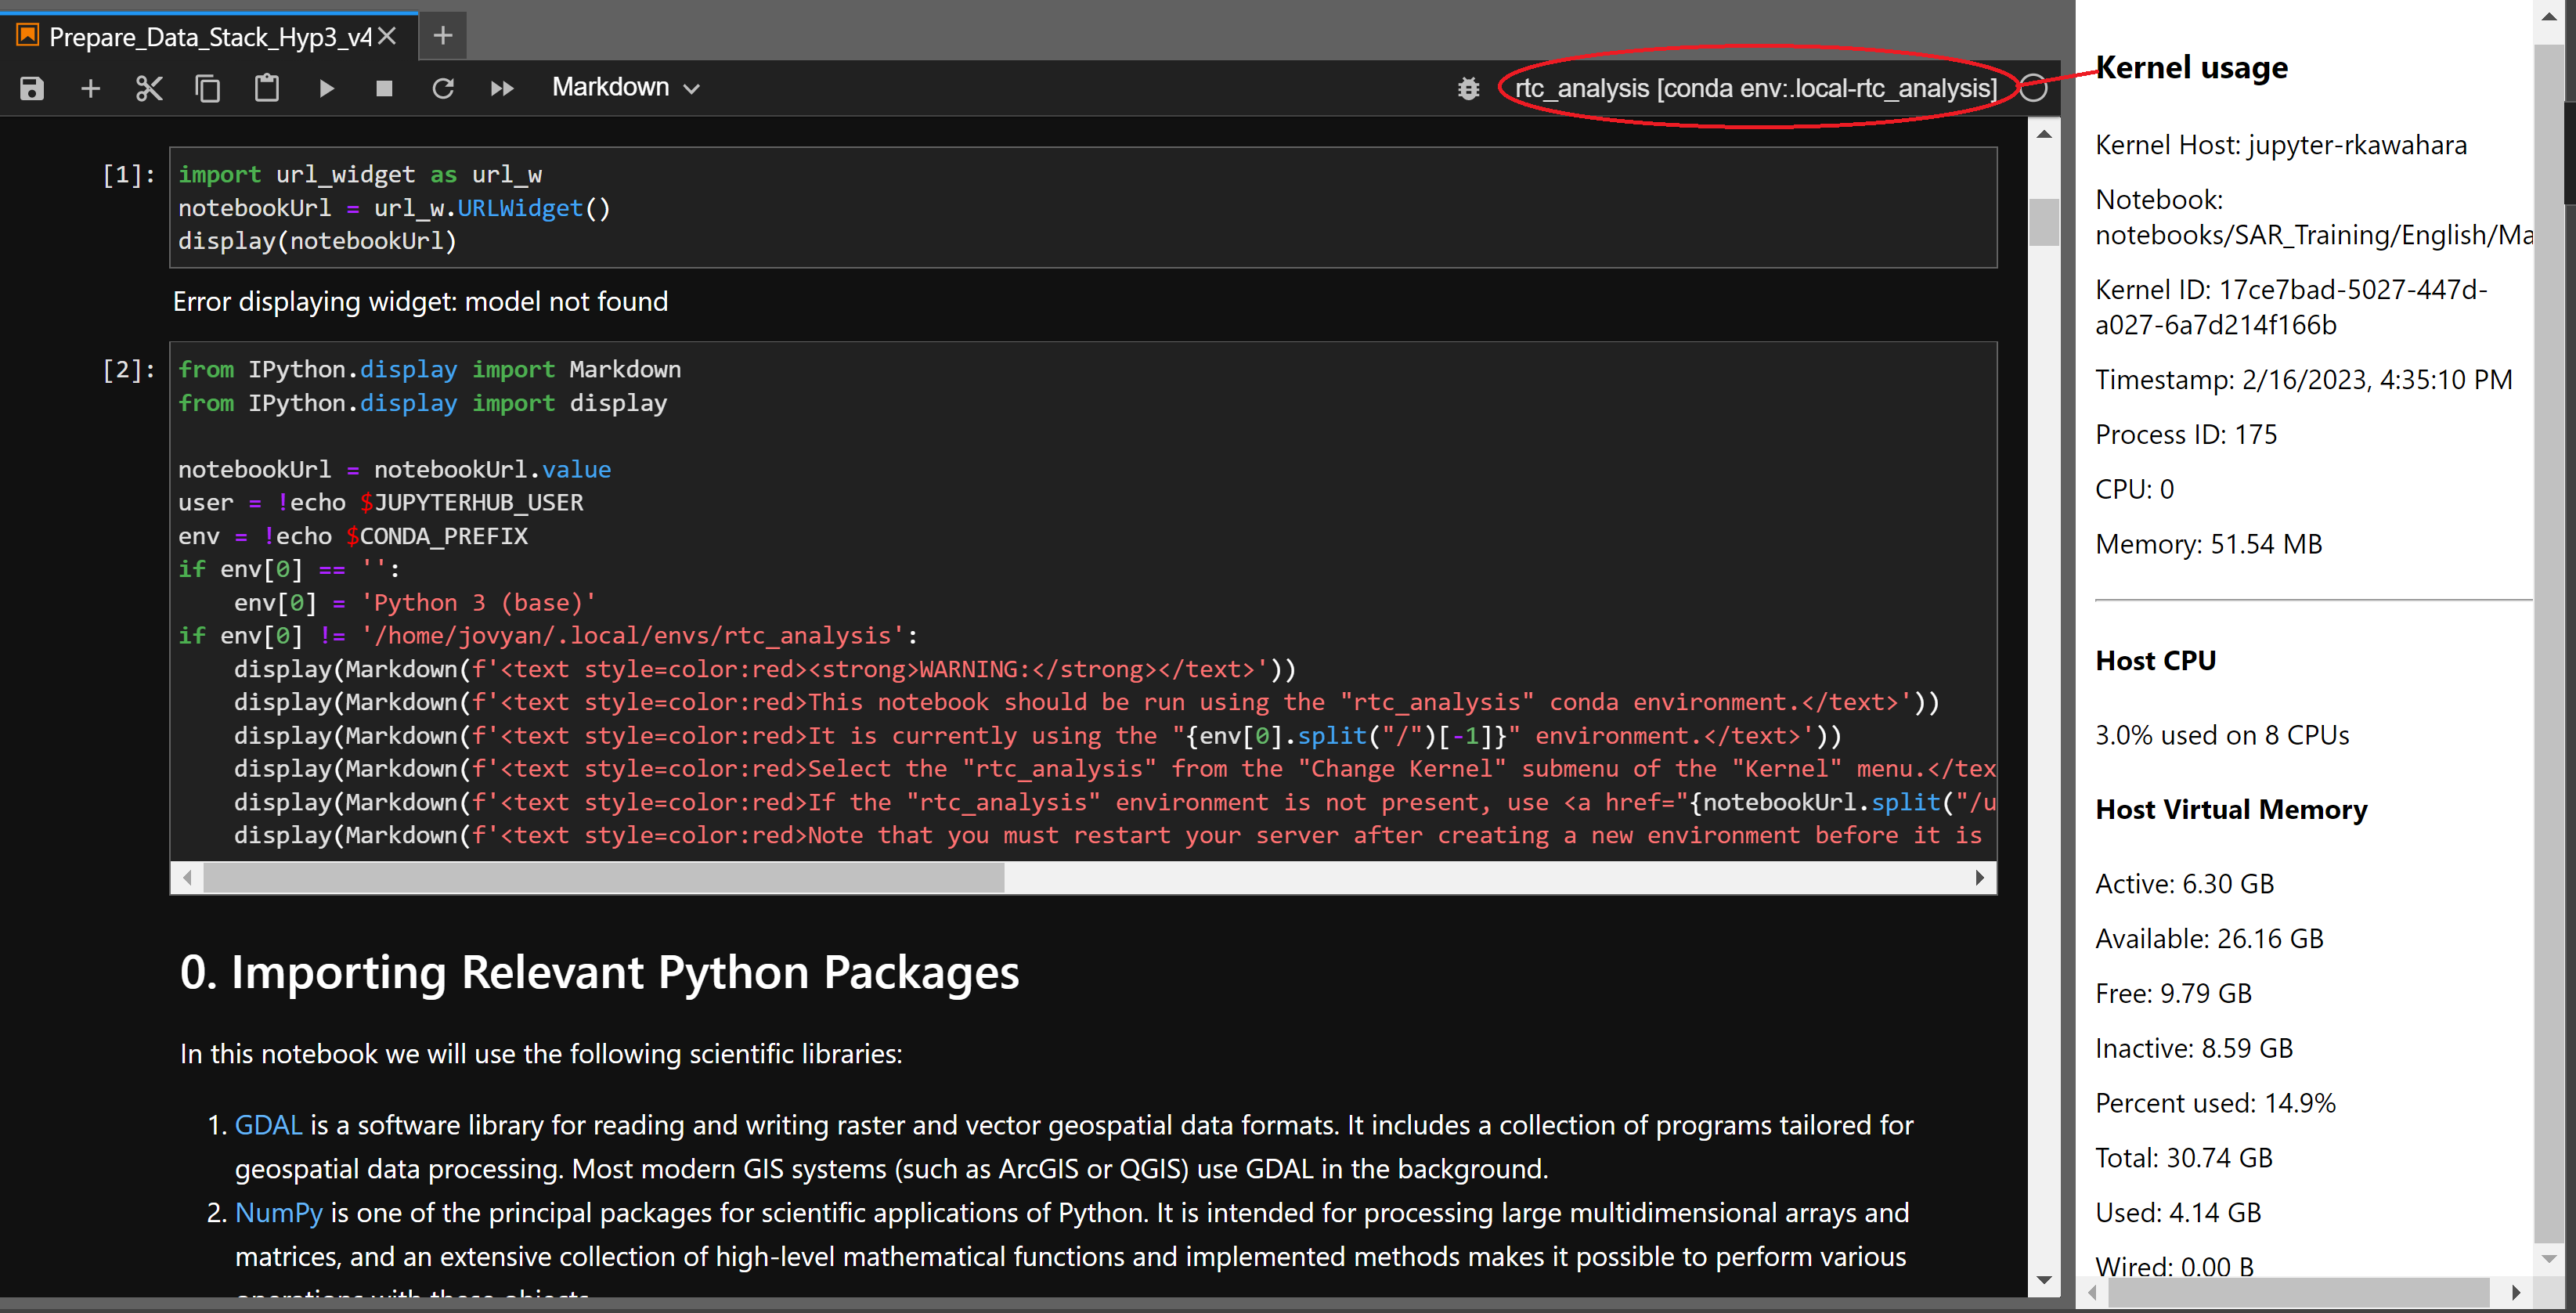Screen dimensions: 2576x1313
Task: Run the selected cell with the play icon
Action: [326, 88]
